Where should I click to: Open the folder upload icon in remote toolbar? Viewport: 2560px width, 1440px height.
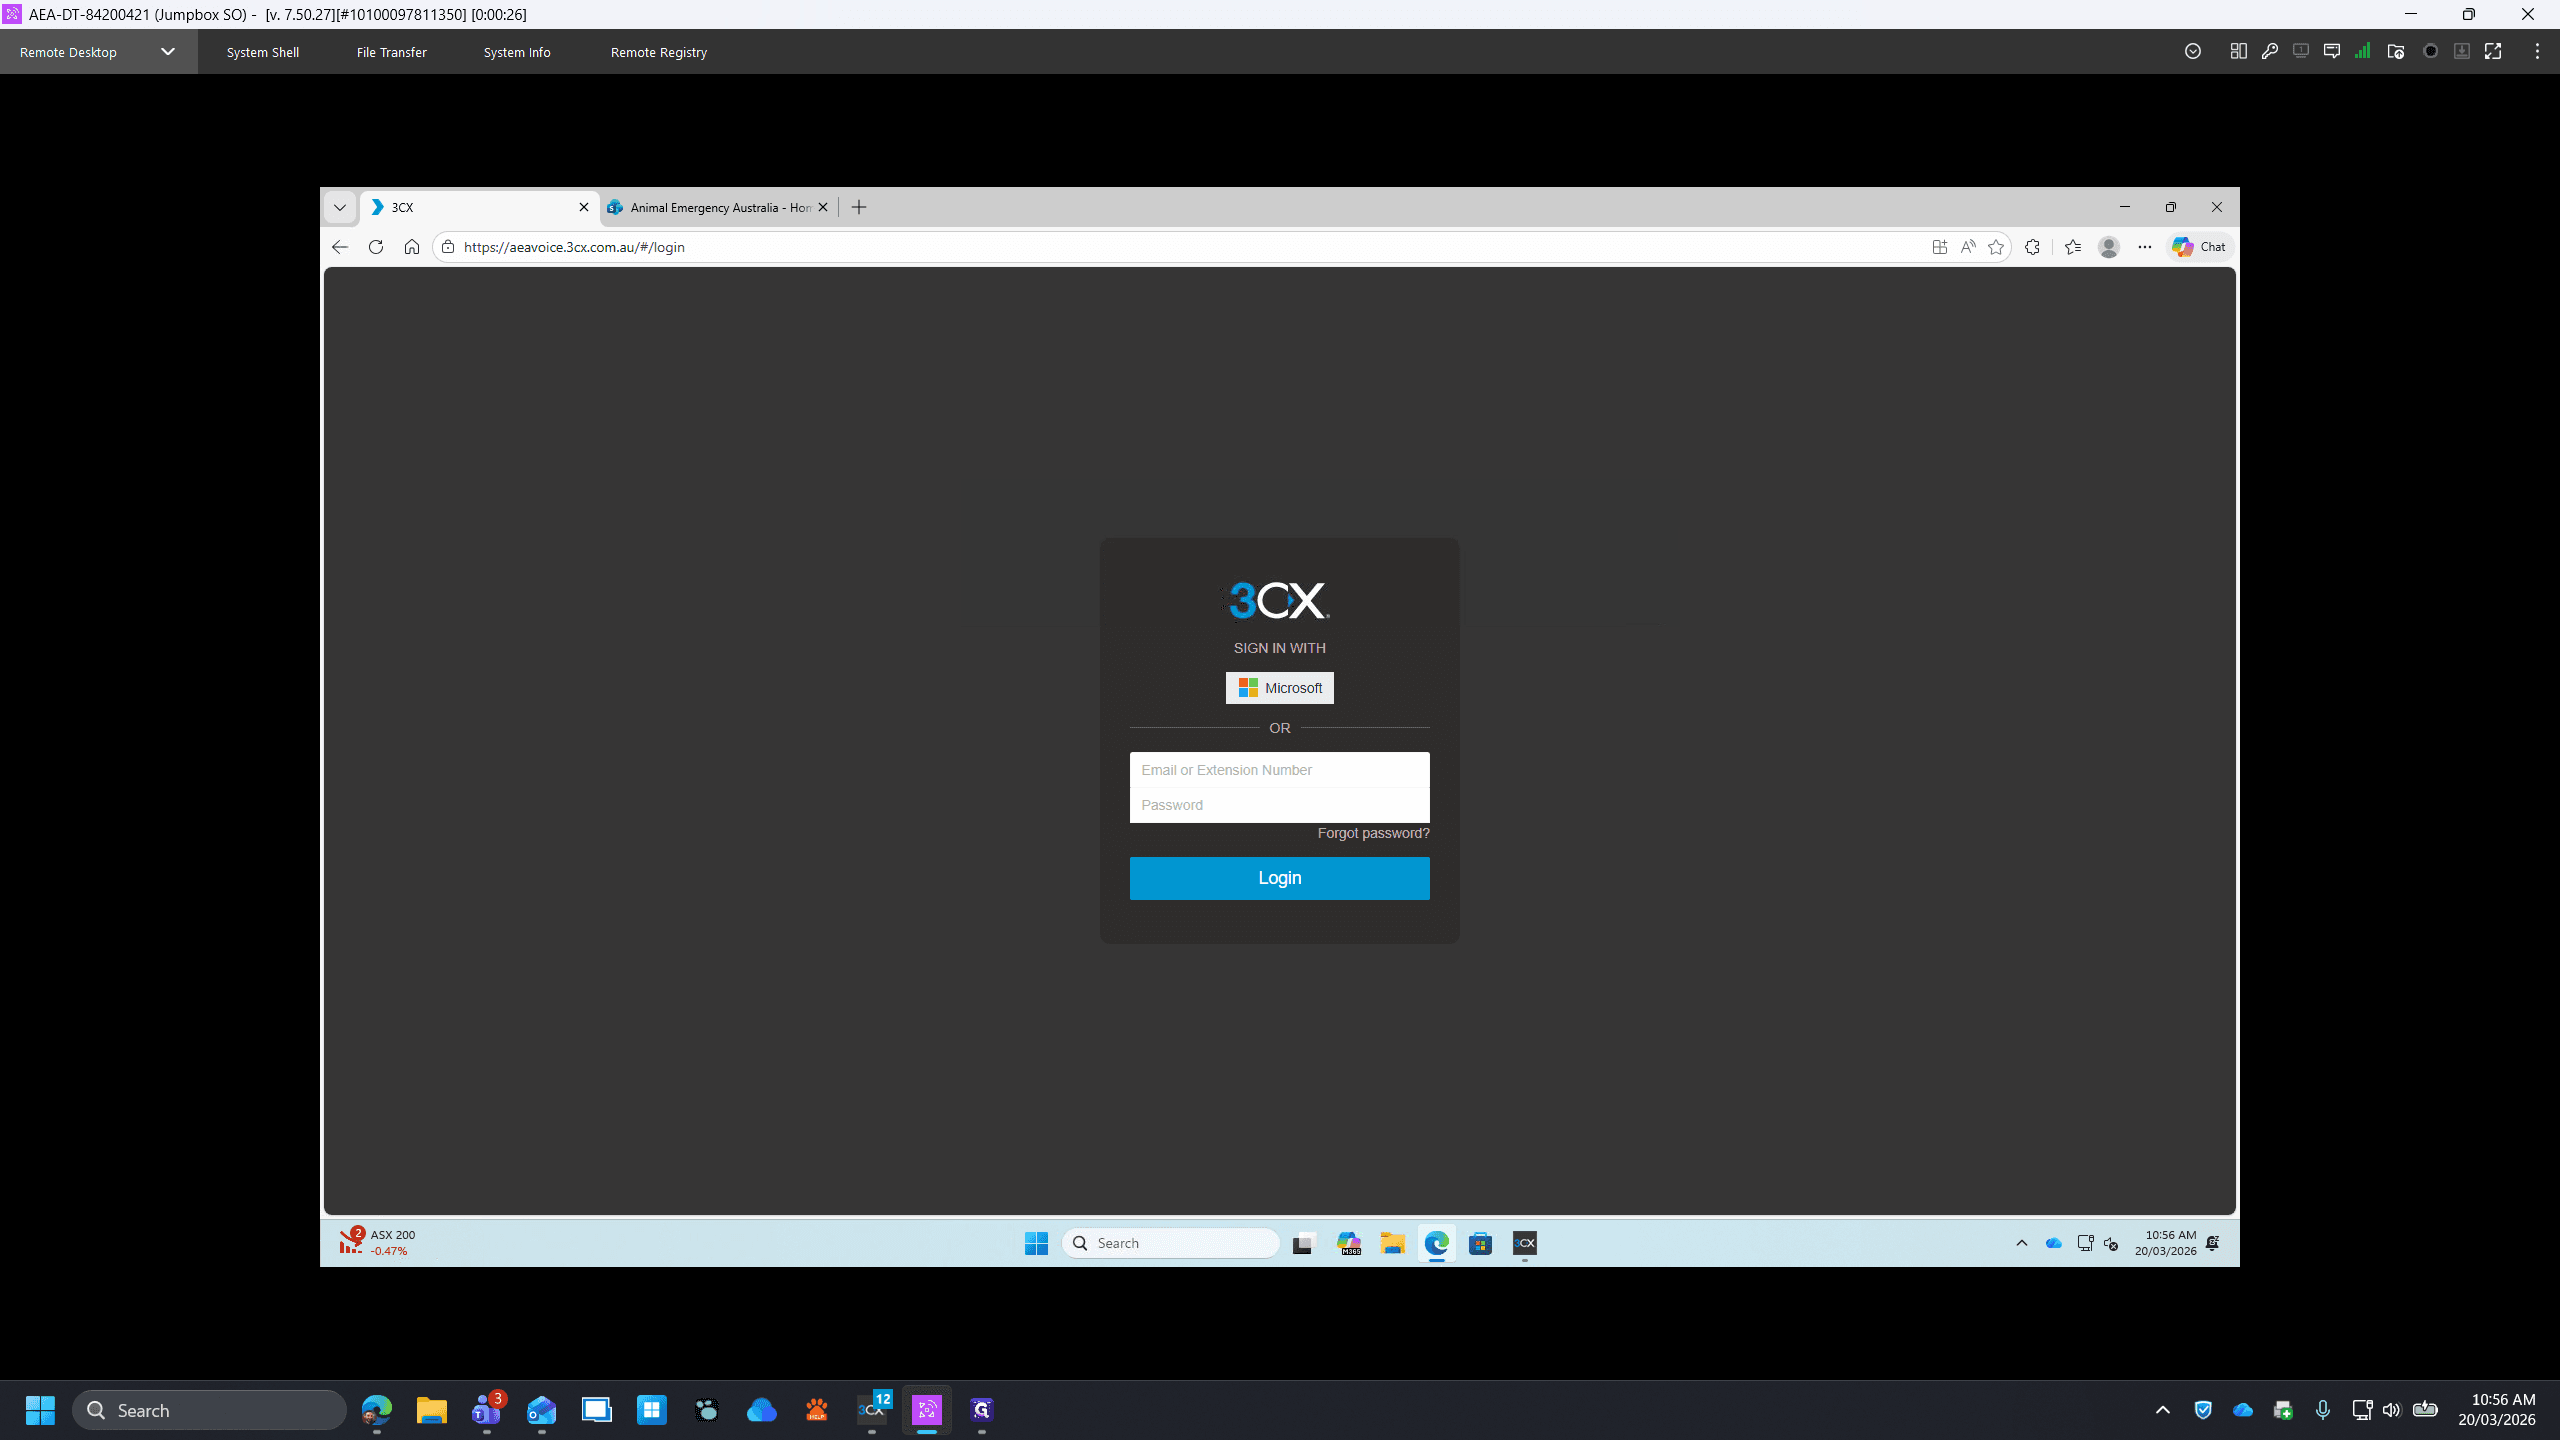[x=2395, y=51]
